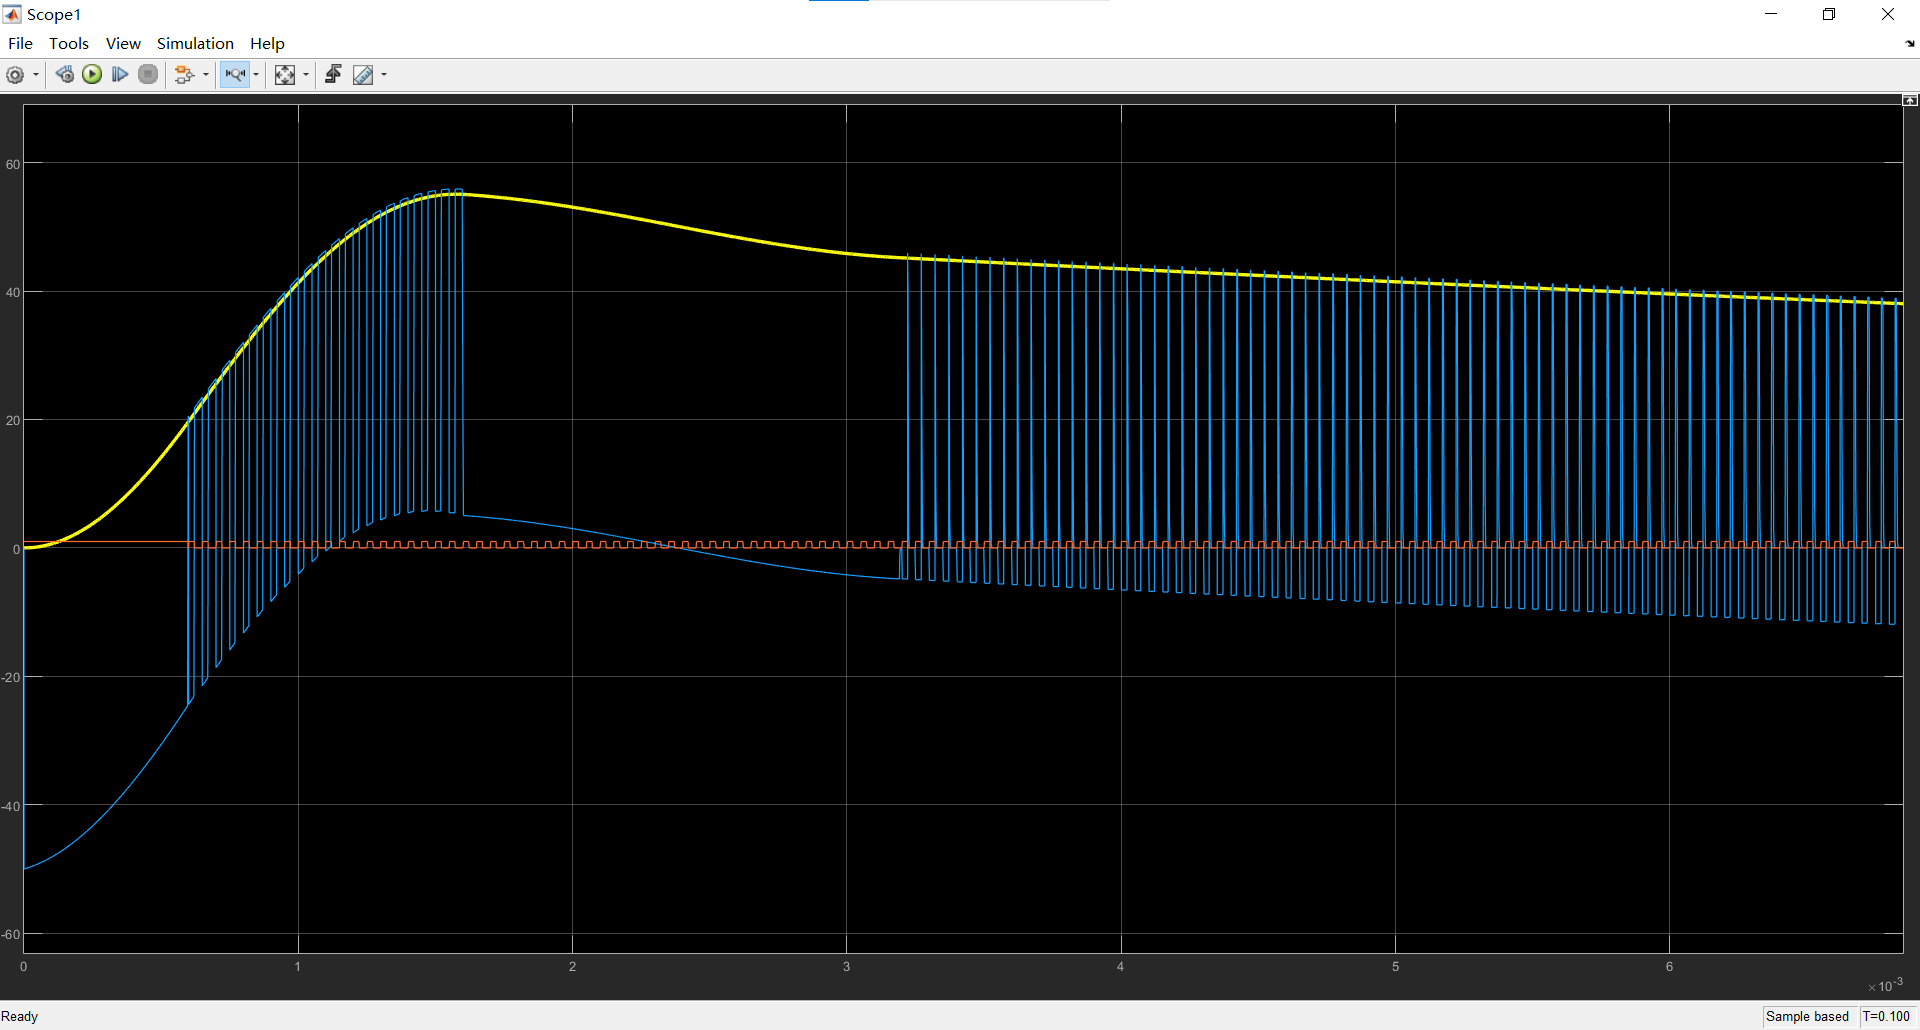Viewport: 1920px width, 1030px height.
Task: Open the axes scaling options dropdown
Action: (306, 75)
